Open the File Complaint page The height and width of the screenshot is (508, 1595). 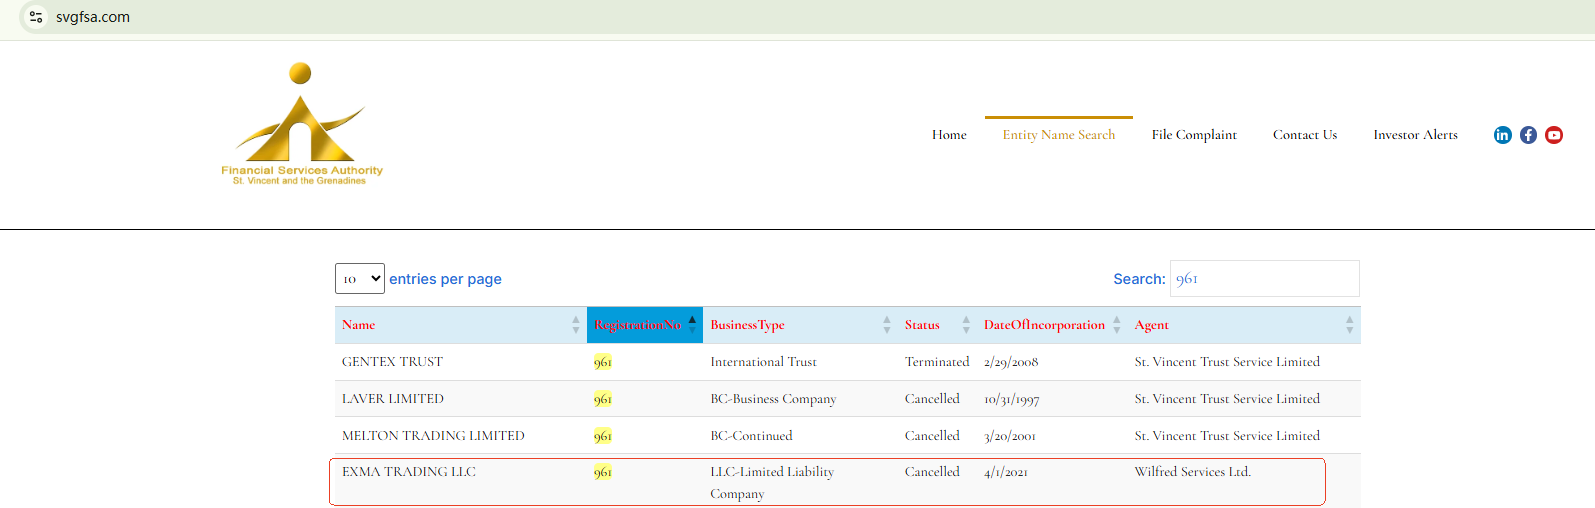tap(1194, 135)
